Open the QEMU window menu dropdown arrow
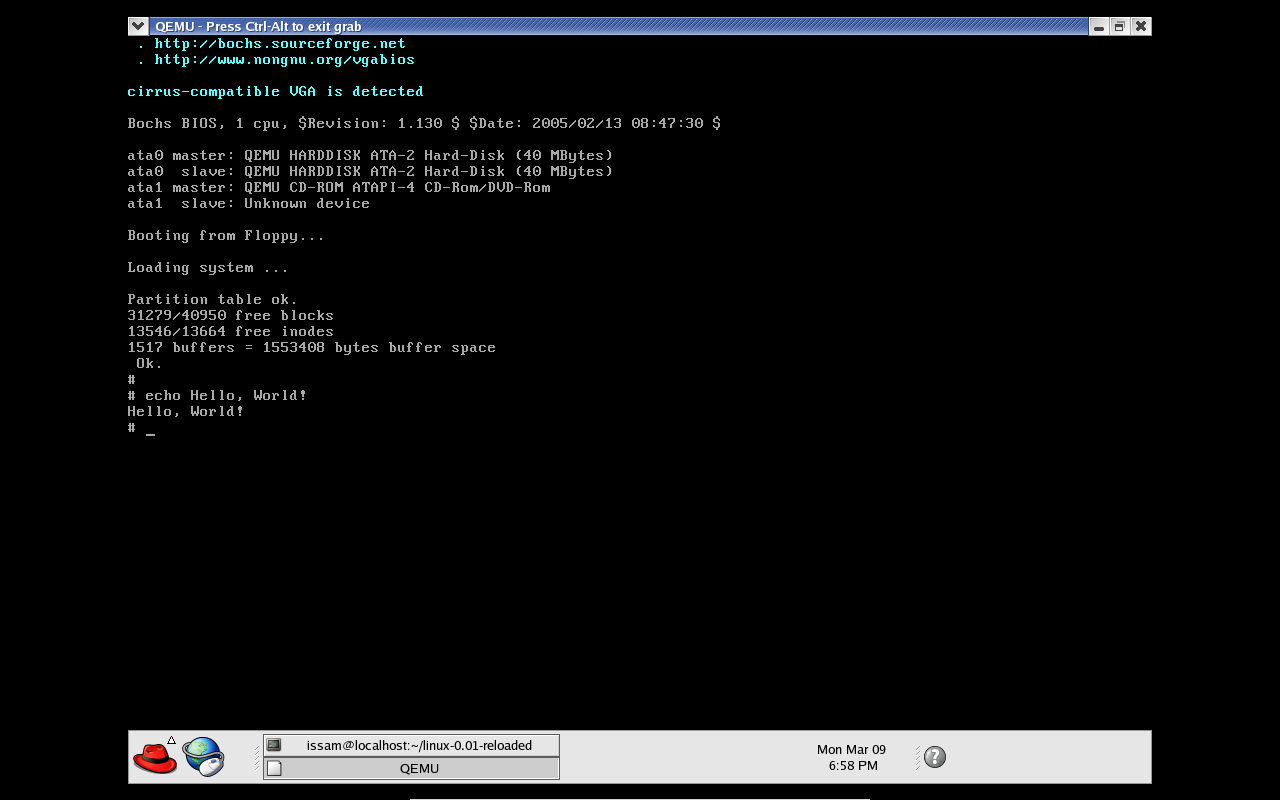The width and height of the screenshot is (1280, 800). 138,26
